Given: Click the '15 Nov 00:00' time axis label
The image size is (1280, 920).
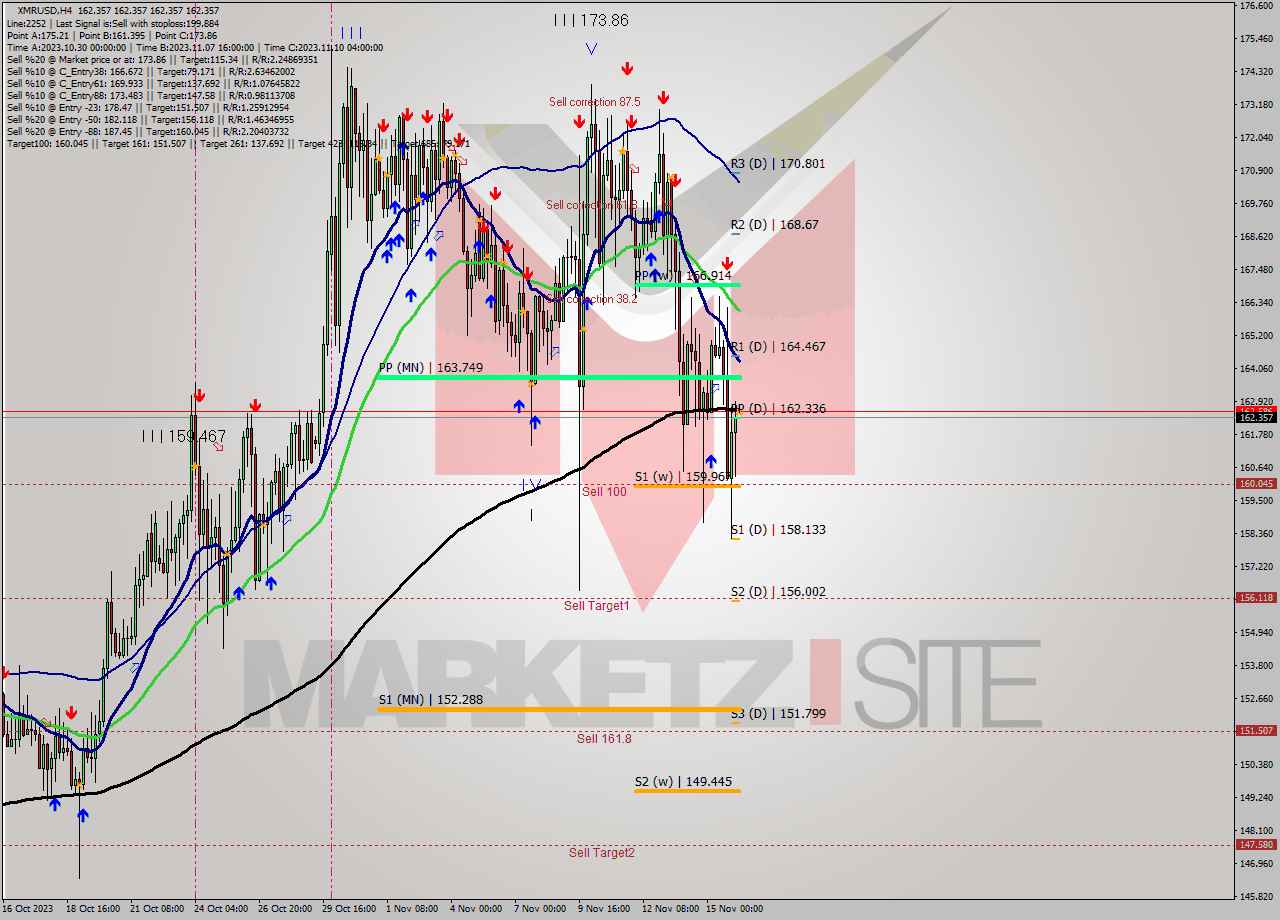Looking at the screenshot, I should pos(736,909).
